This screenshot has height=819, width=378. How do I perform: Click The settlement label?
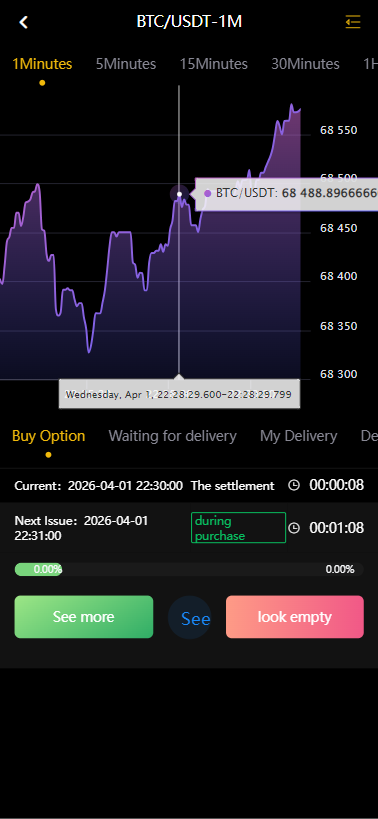coord(232,486)
